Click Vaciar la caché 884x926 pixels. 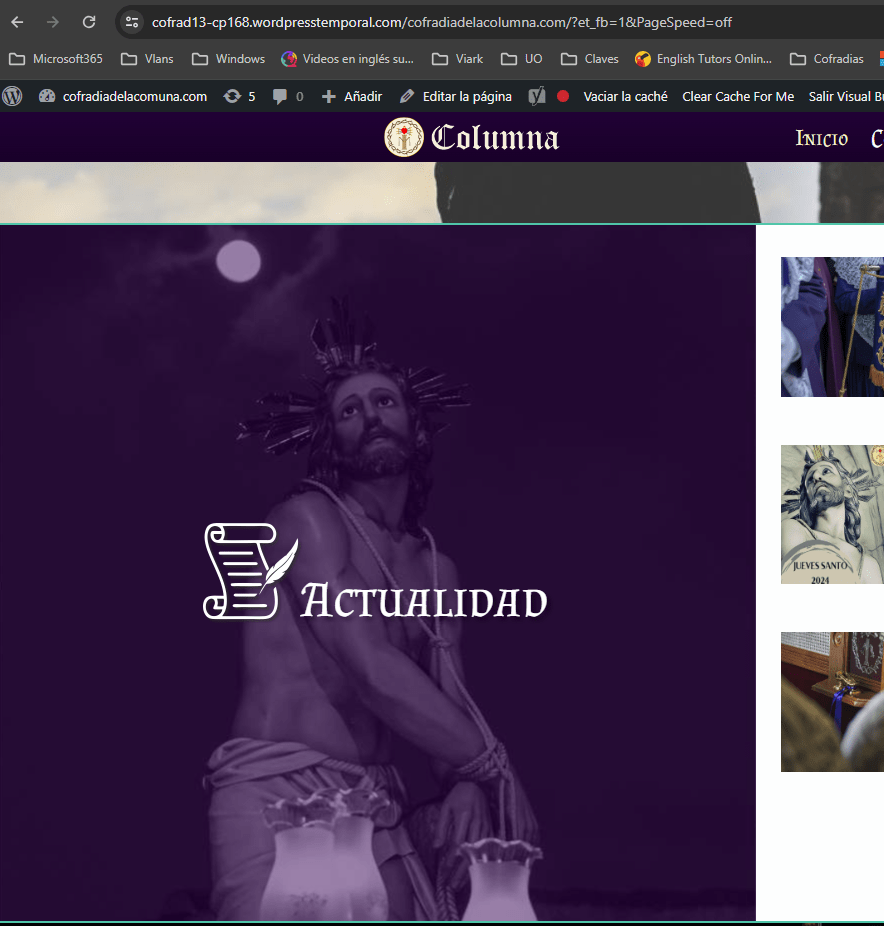tap(625, 96)
